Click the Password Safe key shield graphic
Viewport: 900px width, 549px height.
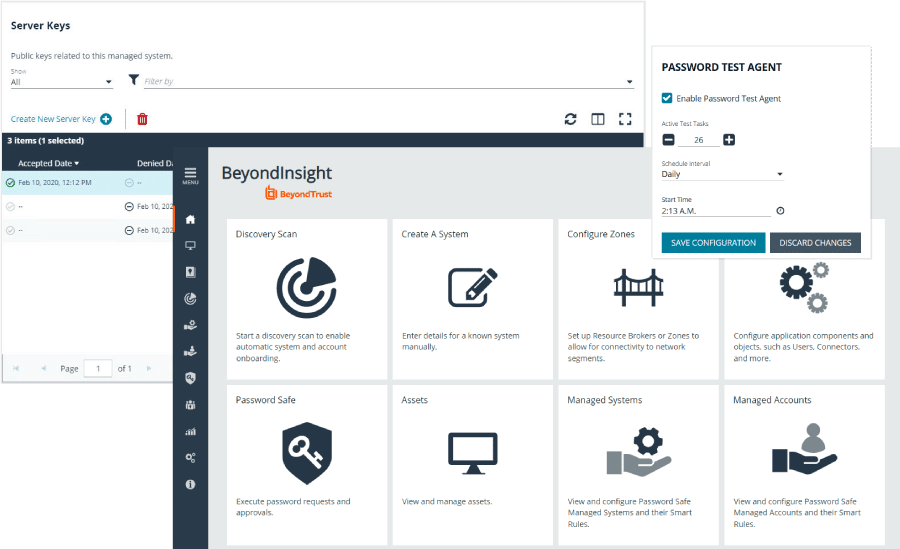[307, 453]
